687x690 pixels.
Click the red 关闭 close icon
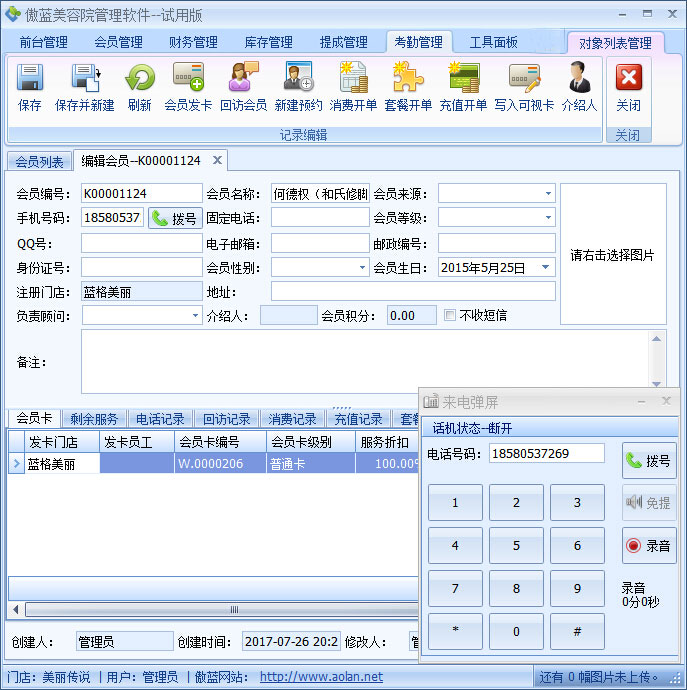(x=628, y=77)
